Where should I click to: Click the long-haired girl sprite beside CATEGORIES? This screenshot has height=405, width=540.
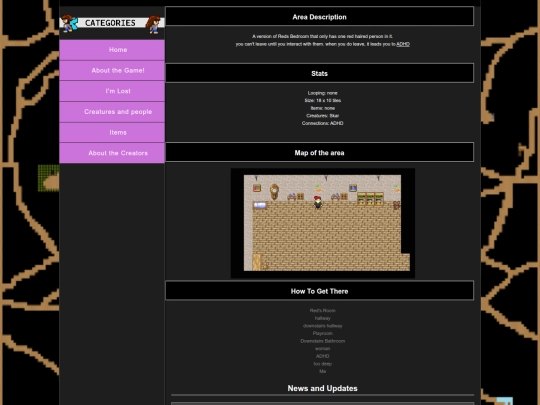click(x=153, y=24)
